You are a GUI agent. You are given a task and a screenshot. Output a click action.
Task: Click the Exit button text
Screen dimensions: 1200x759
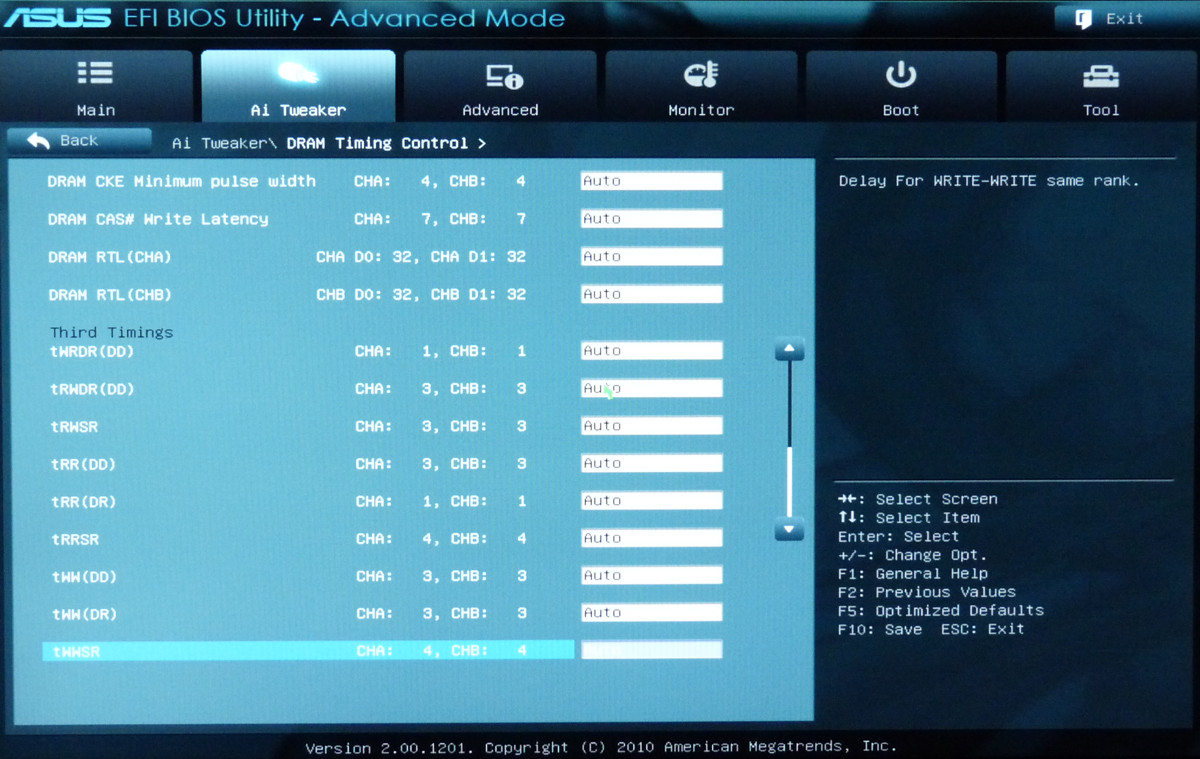[x=1124, y=18]
